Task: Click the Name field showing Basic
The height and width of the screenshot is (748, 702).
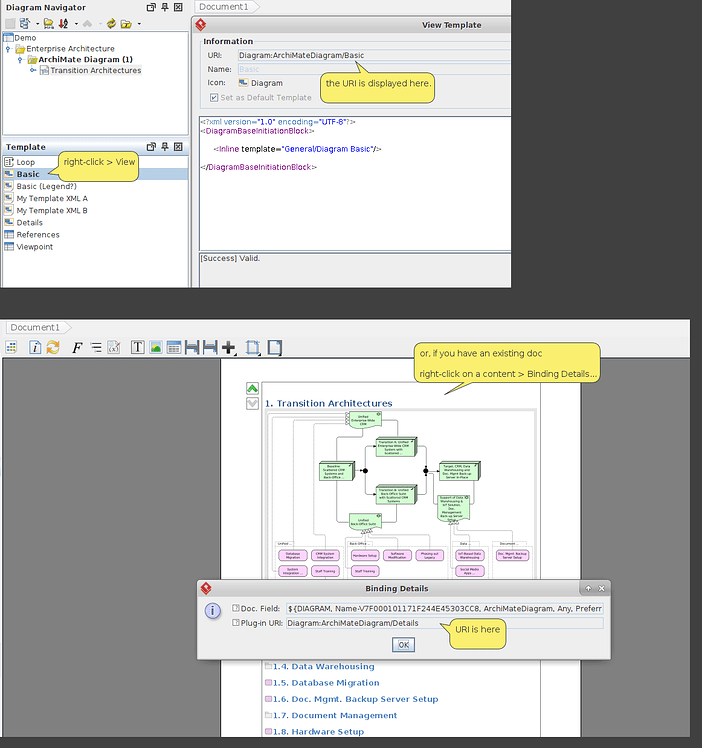Action: point(374,69)
